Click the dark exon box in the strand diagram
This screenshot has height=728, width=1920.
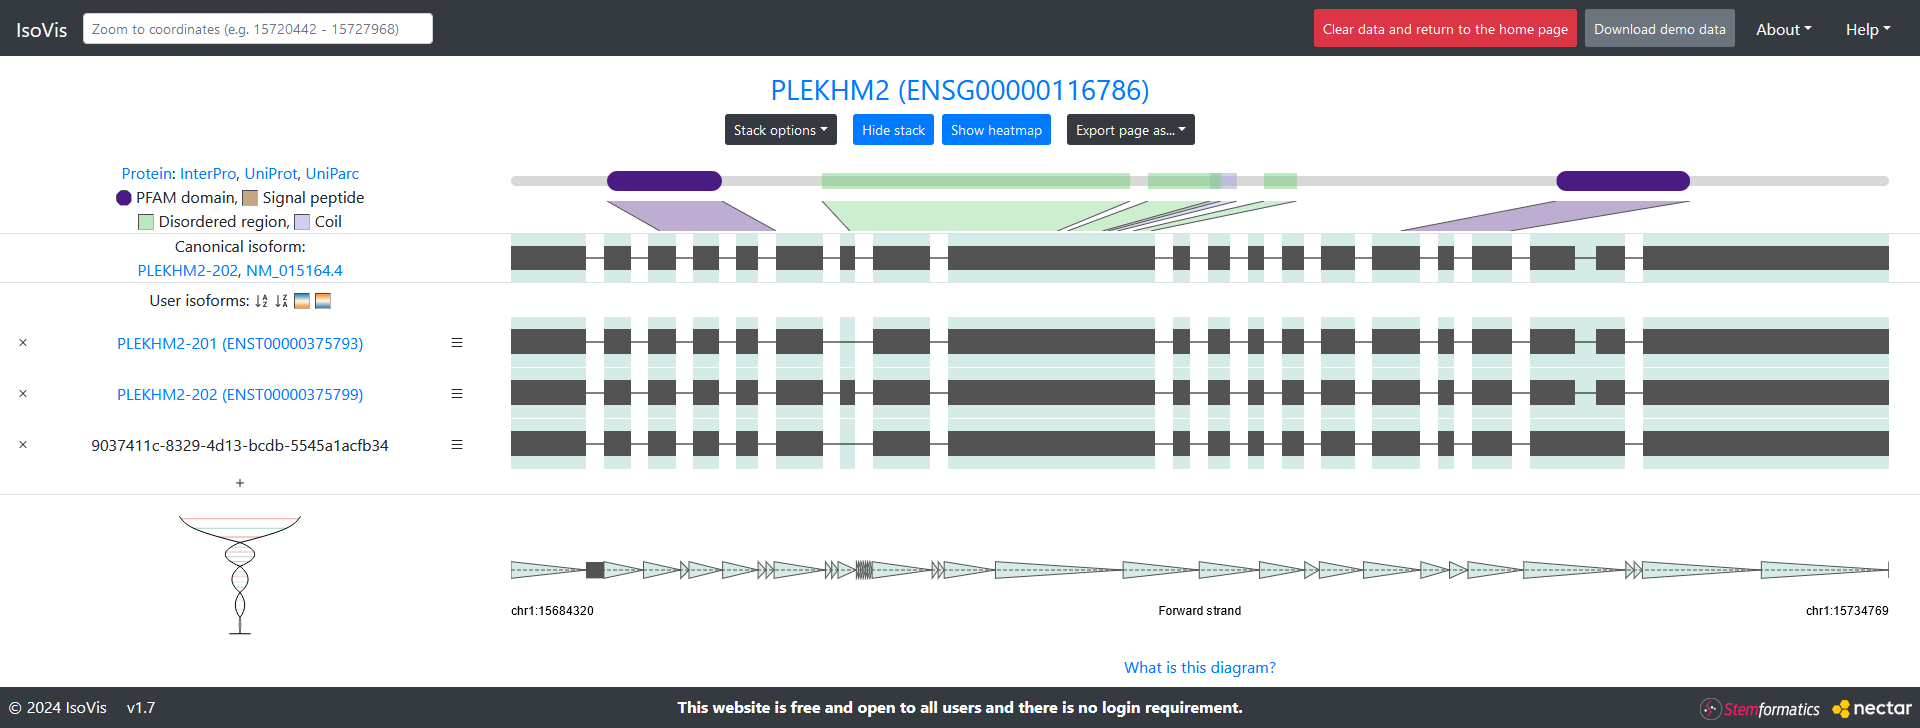595,570
